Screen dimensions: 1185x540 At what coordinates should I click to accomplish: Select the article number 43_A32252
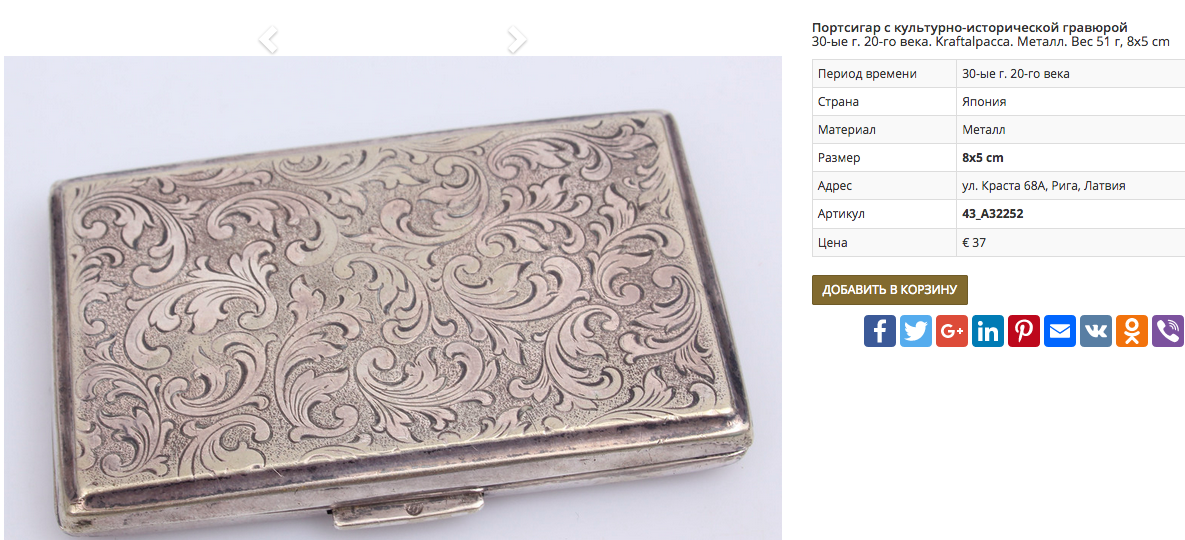click(x=993, y=214)
